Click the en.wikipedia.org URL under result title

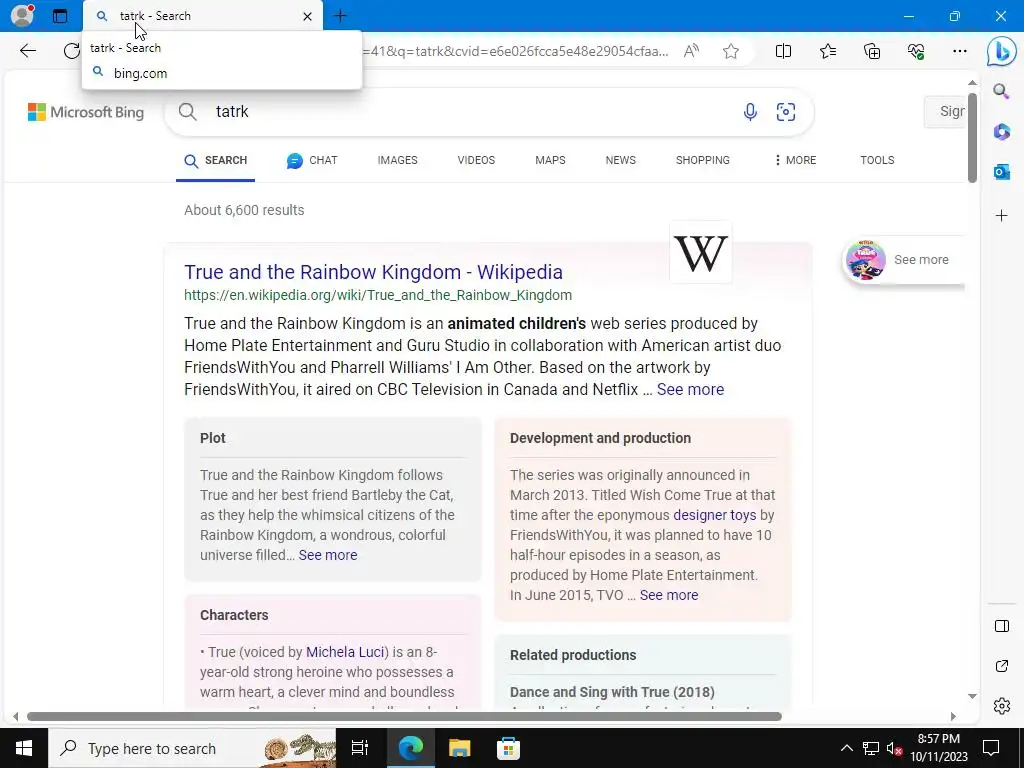[378, 295]
